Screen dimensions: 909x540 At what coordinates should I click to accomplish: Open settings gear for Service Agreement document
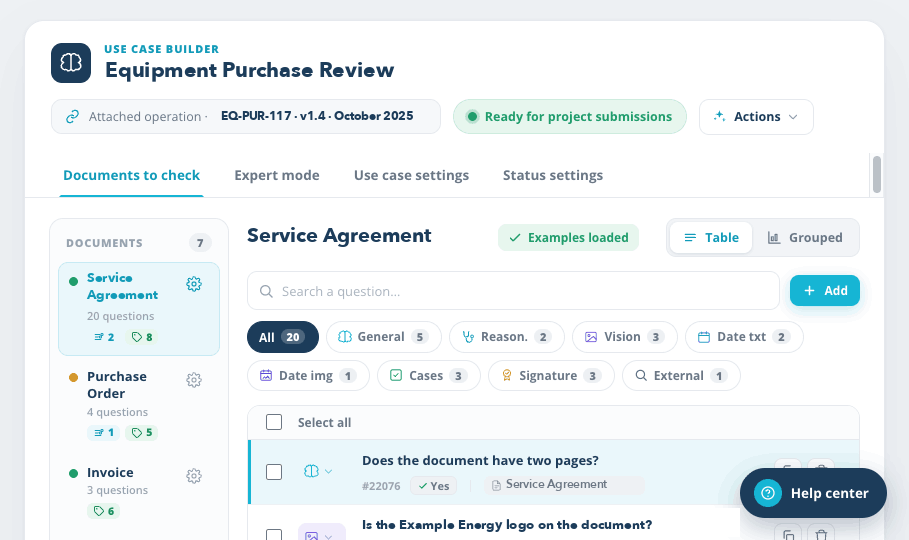(194, 284)
